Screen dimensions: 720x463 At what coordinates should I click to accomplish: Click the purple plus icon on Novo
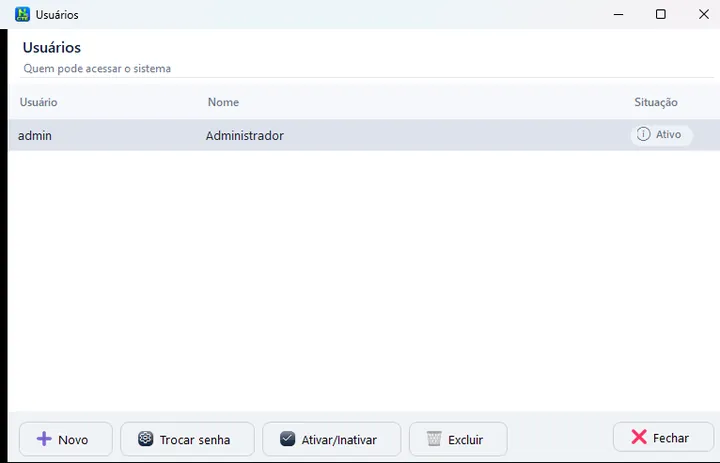coord(44,439)
